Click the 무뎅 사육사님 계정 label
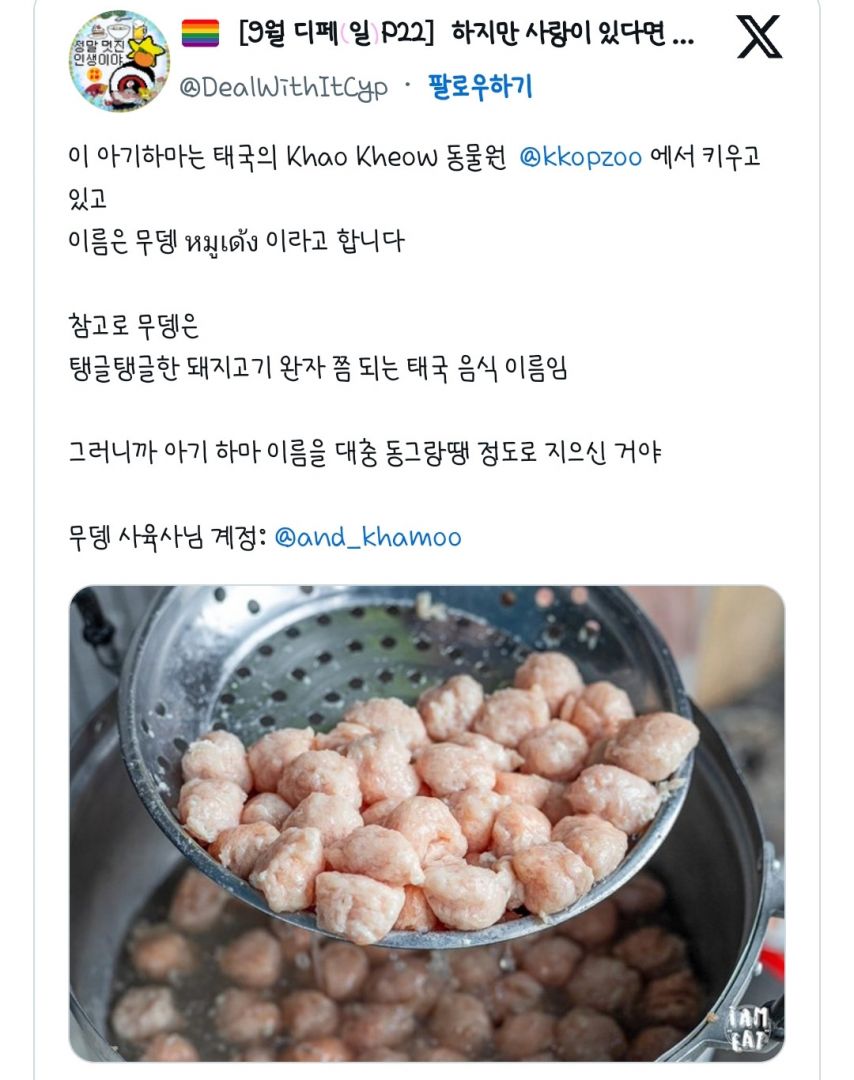Screen dimensions: 854x1080 pyautogui.click(x=167, y=537)
